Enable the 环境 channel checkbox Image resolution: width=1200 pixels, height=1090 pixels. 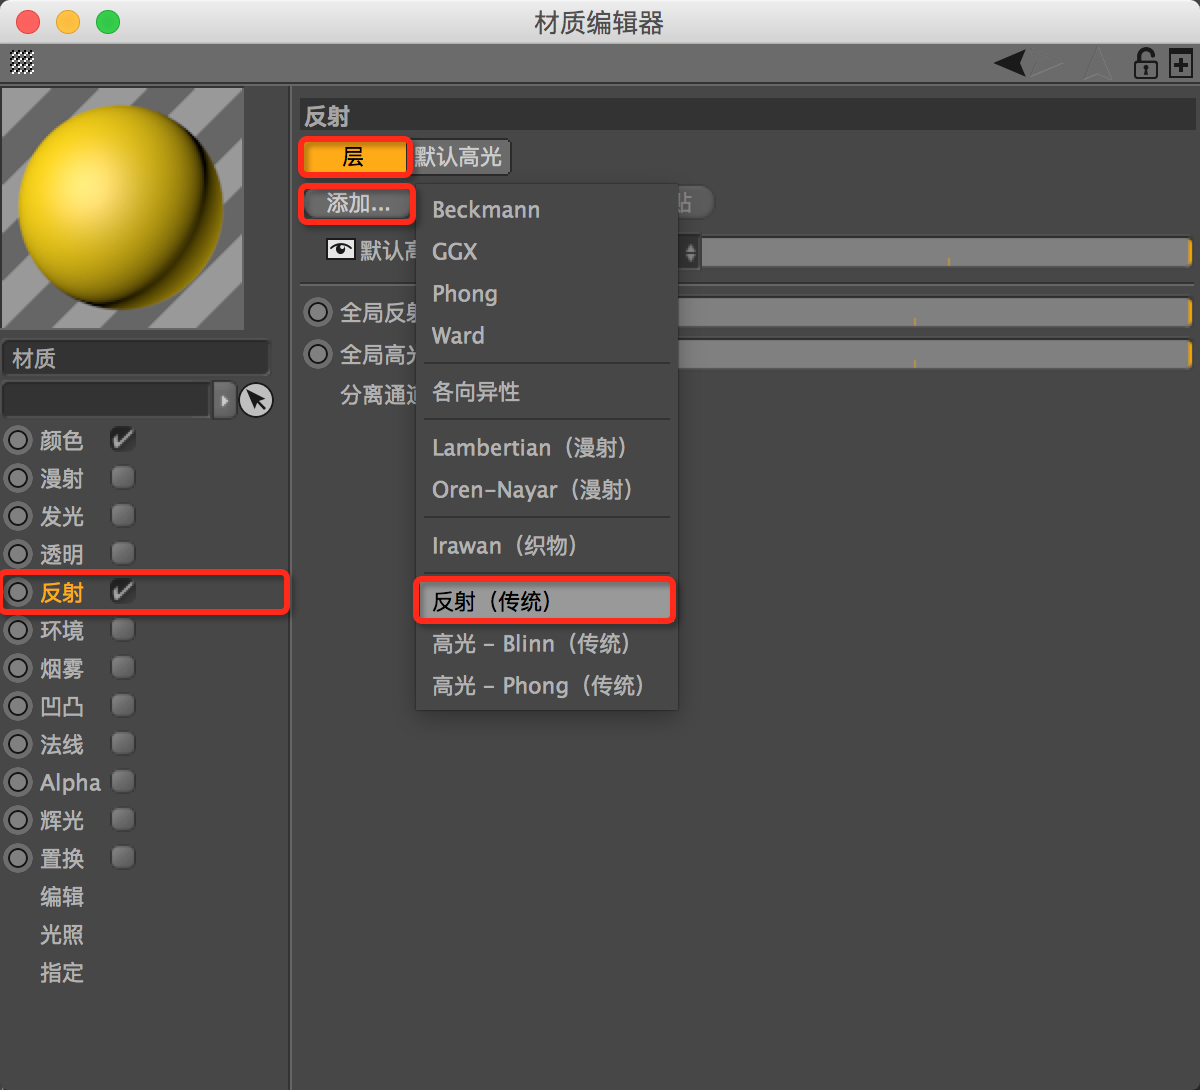(x=123, y=629)
